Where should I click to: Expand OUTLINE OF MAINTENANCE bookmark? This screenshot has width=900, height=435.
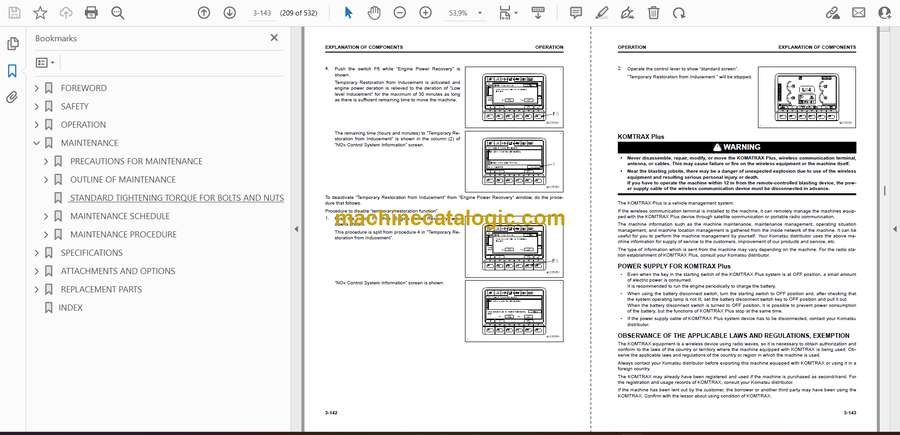pos(46,180)
